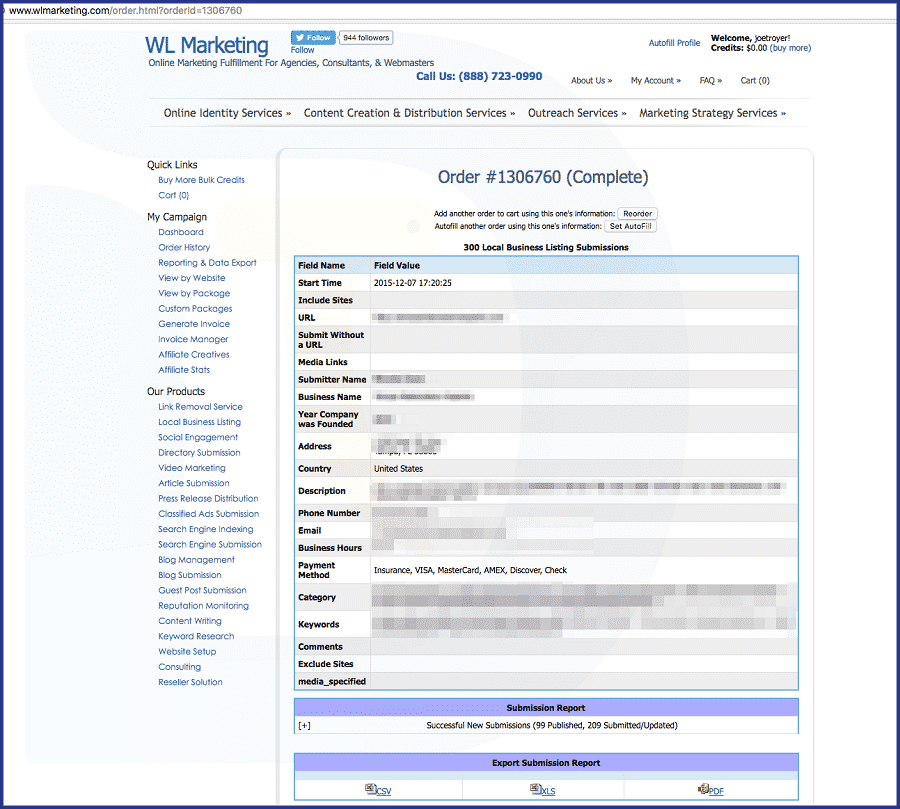The width and height of the screenshot is (900, 809).
Task: Click Generate Invoice link
Action: point(194,324)
